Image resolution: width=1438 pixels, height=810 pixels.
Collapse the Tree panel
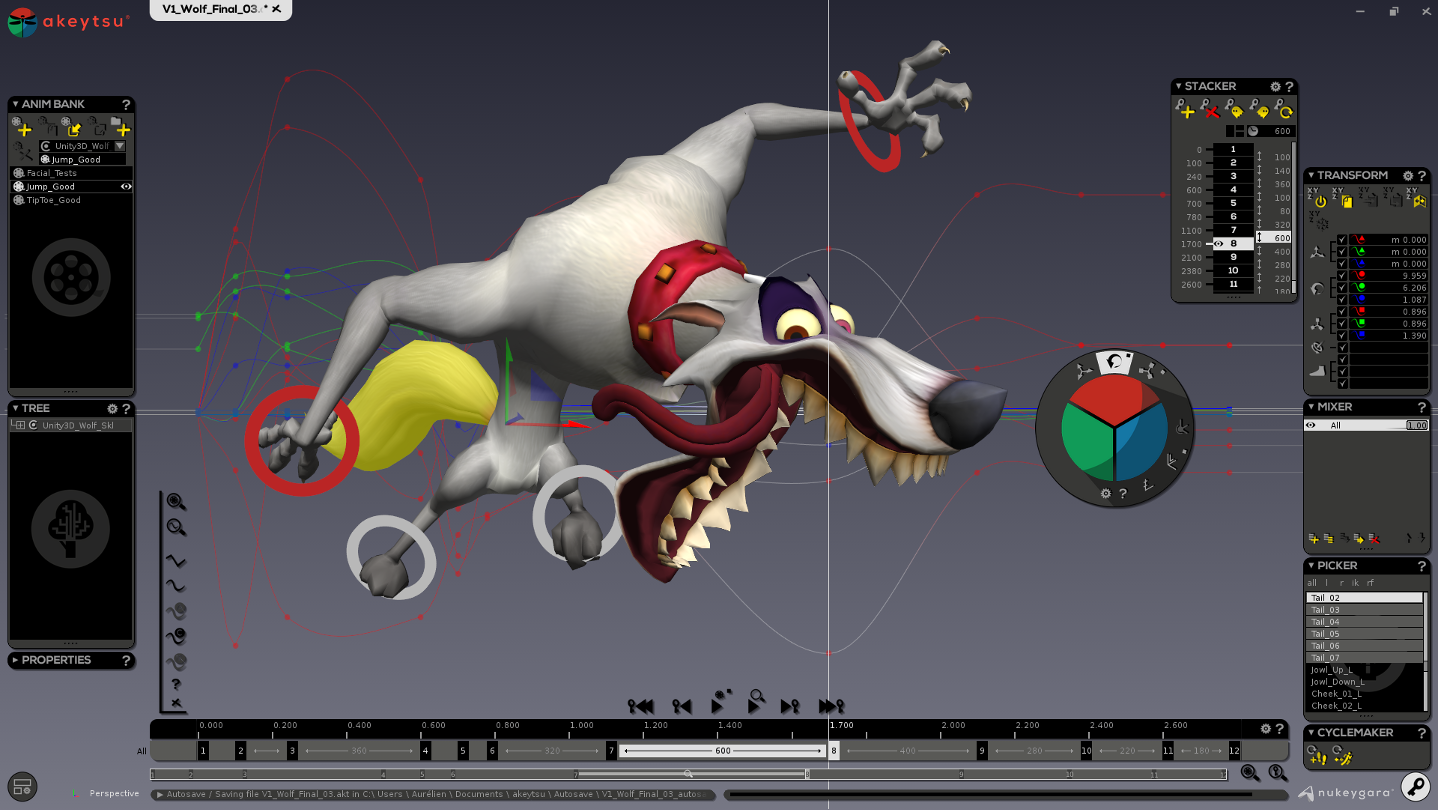(16, 409)
